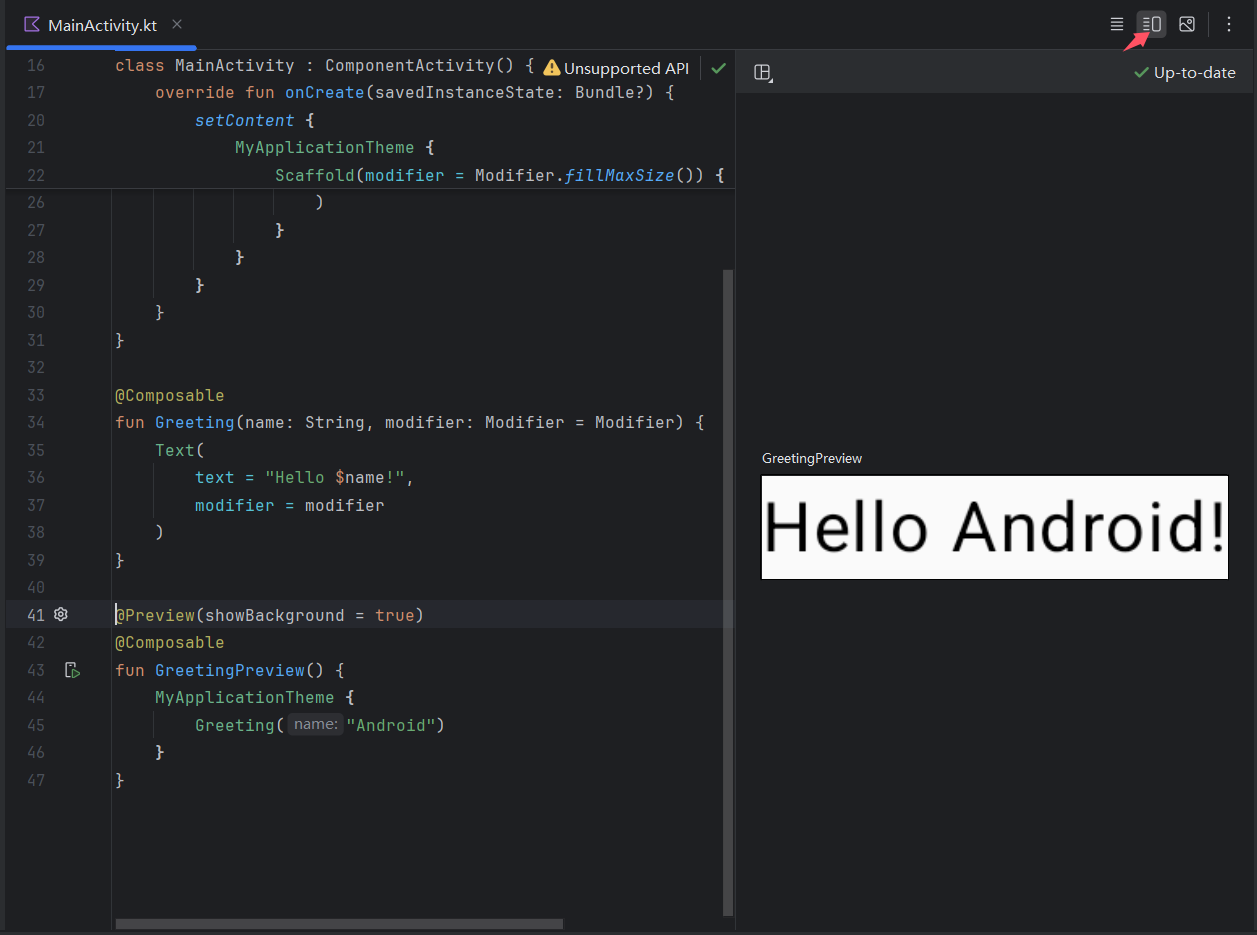Click line number 47 in gutter

36,780
